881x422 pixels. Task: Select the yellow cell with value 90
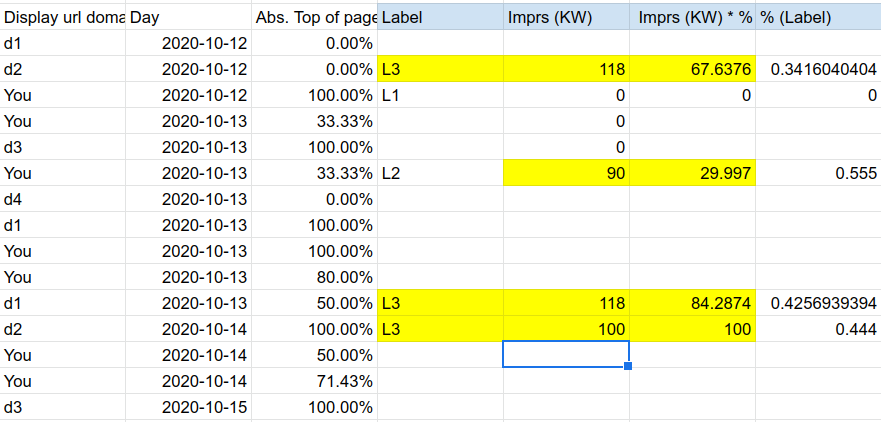566,173
